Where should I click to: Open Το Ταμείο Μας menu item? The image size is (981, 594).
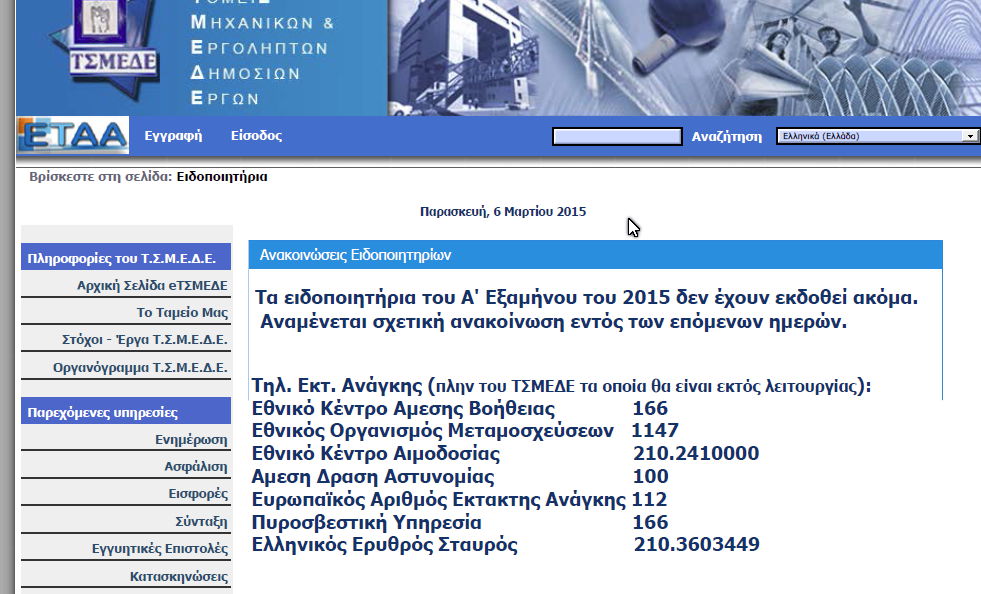[182, 313]
